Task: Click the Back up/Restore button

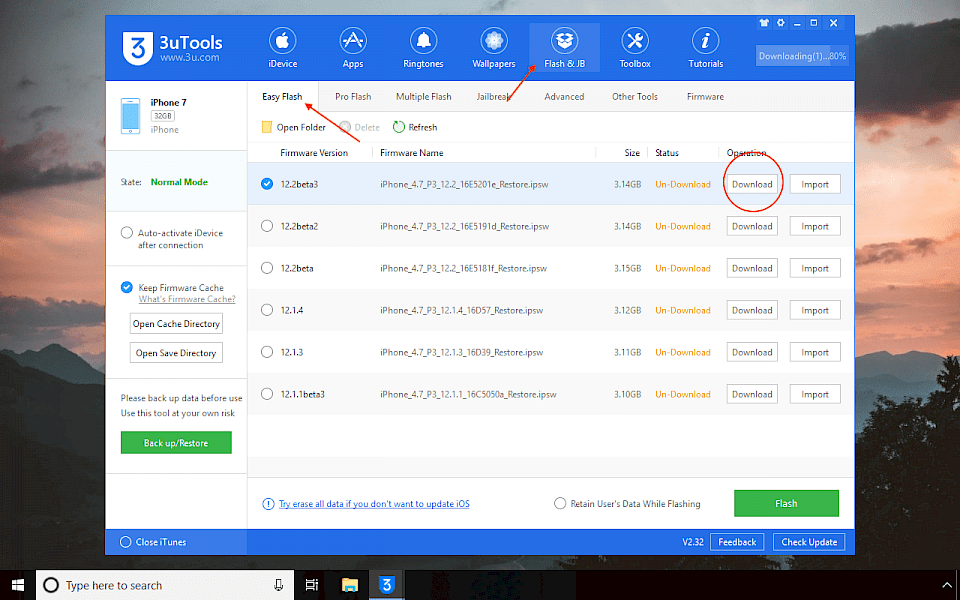Action: pos(176,443)
